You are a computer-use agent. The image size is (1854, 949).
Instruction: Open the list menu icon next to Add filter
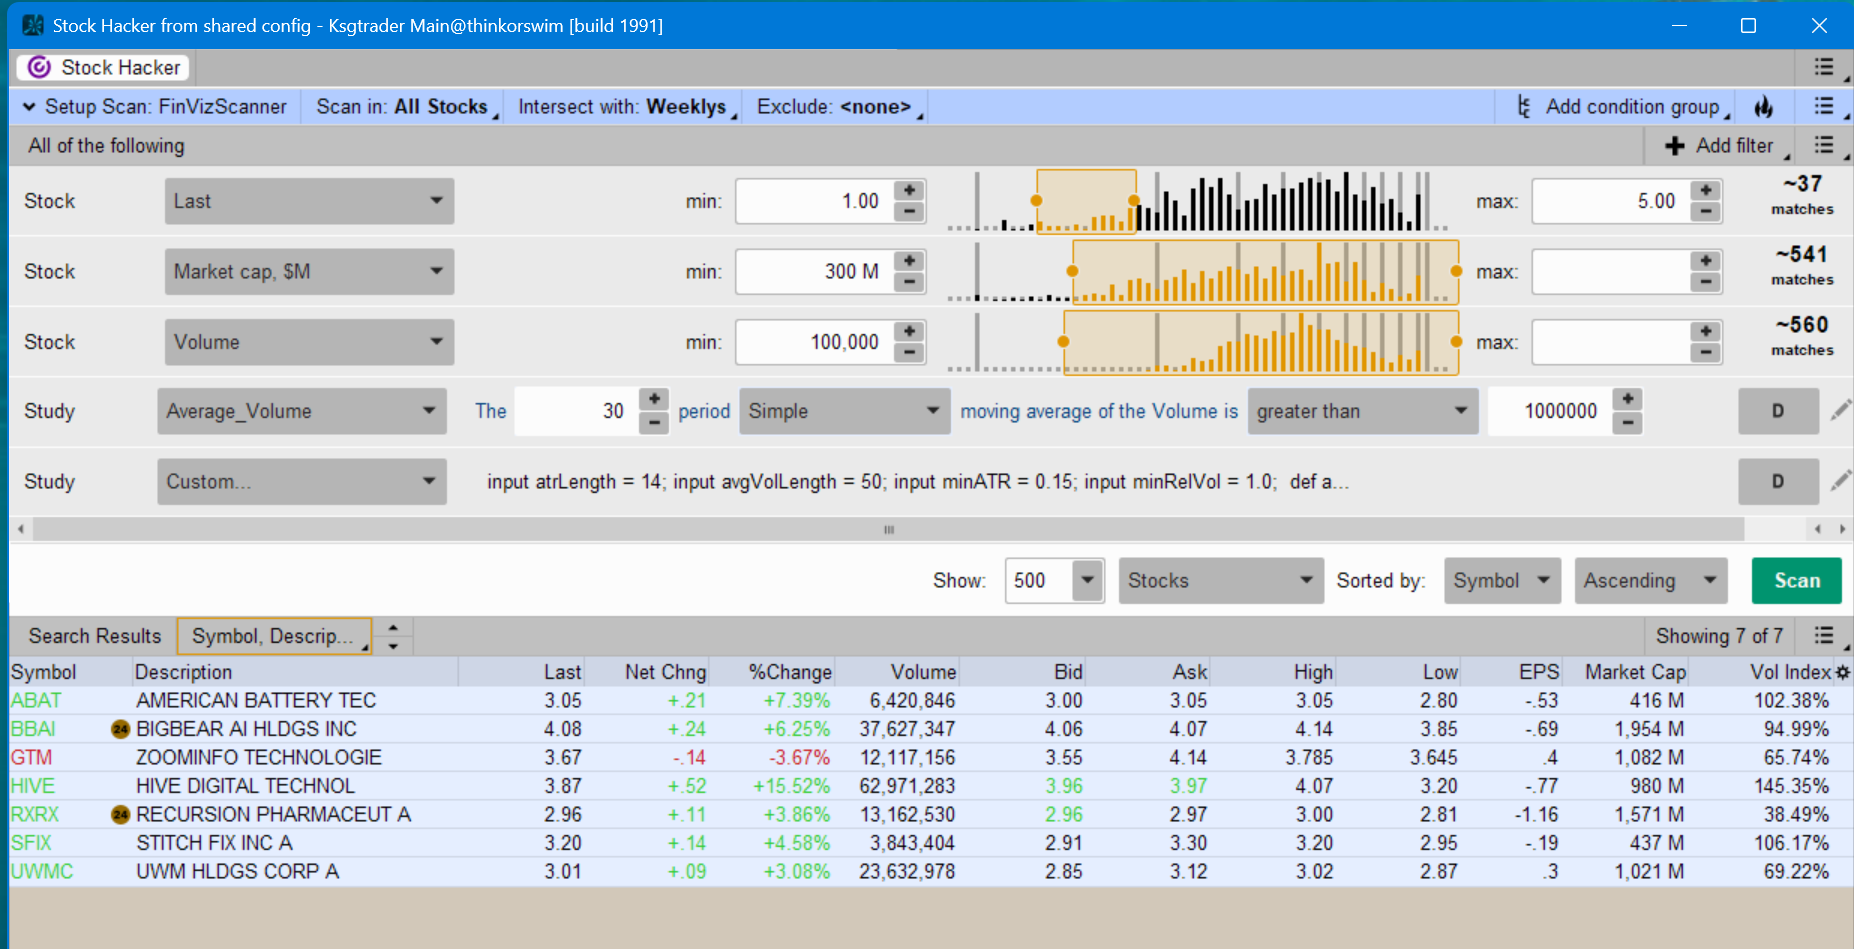[x=1825, y=146]
